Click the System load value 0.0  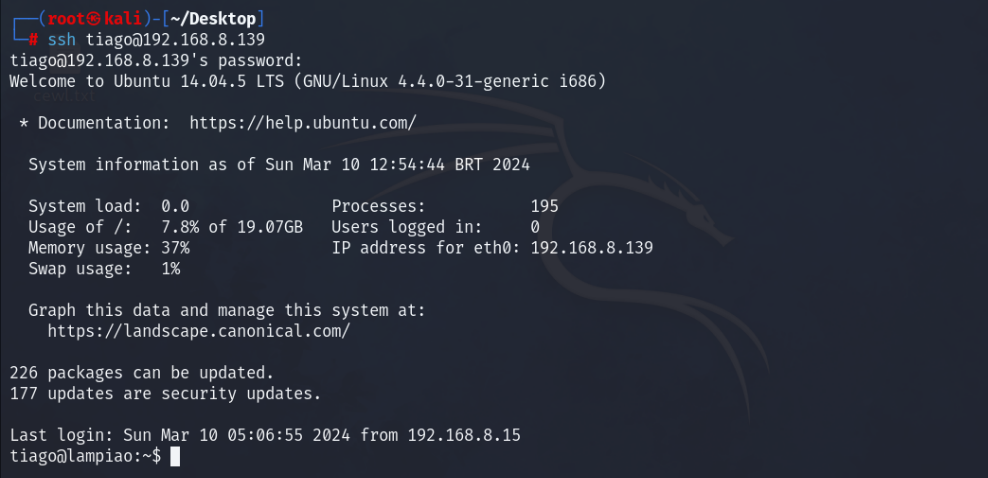coord(175,206)
